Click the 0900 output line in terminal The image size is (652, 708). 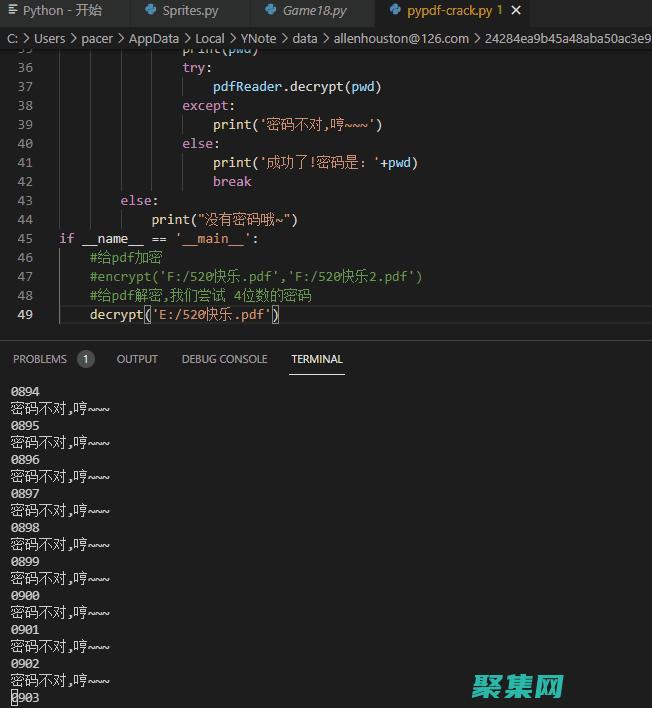[25, 596]
